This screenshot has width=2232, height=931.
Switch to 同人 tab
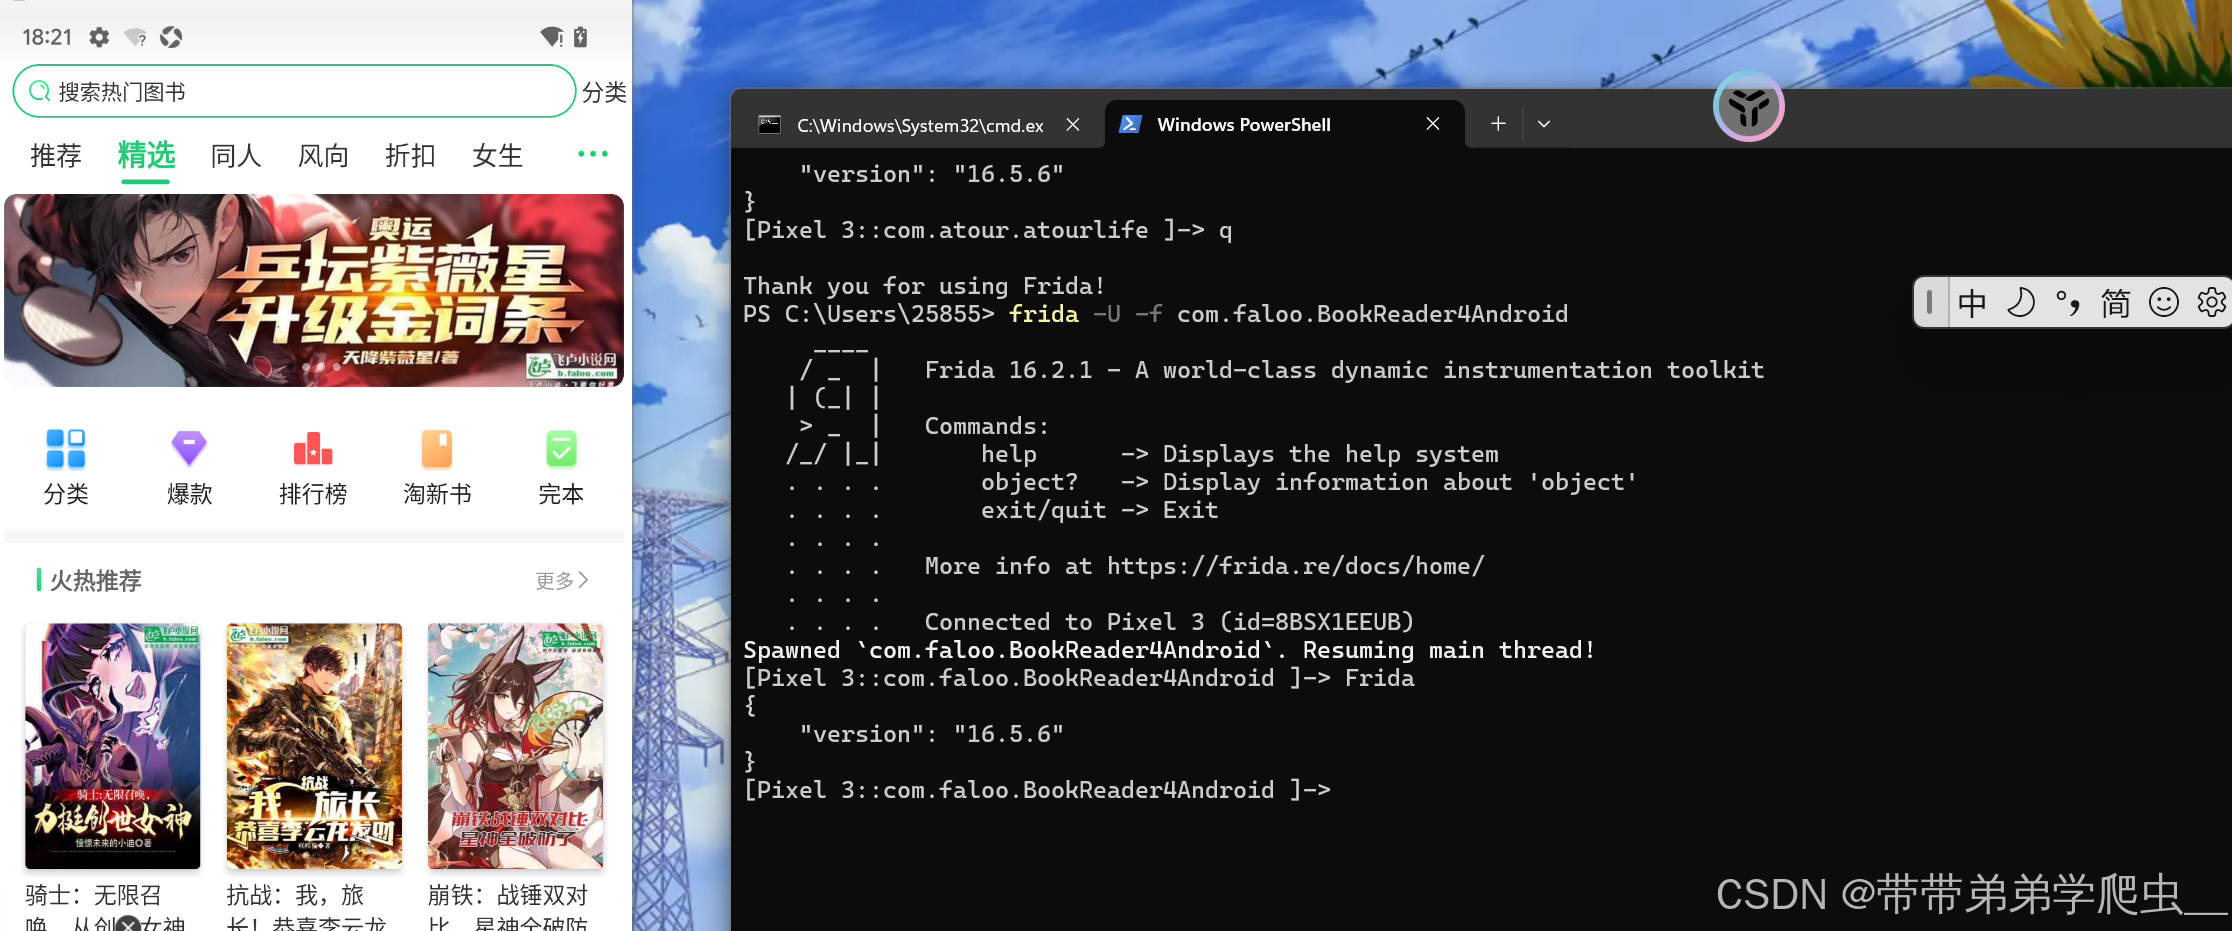(236, 156)
